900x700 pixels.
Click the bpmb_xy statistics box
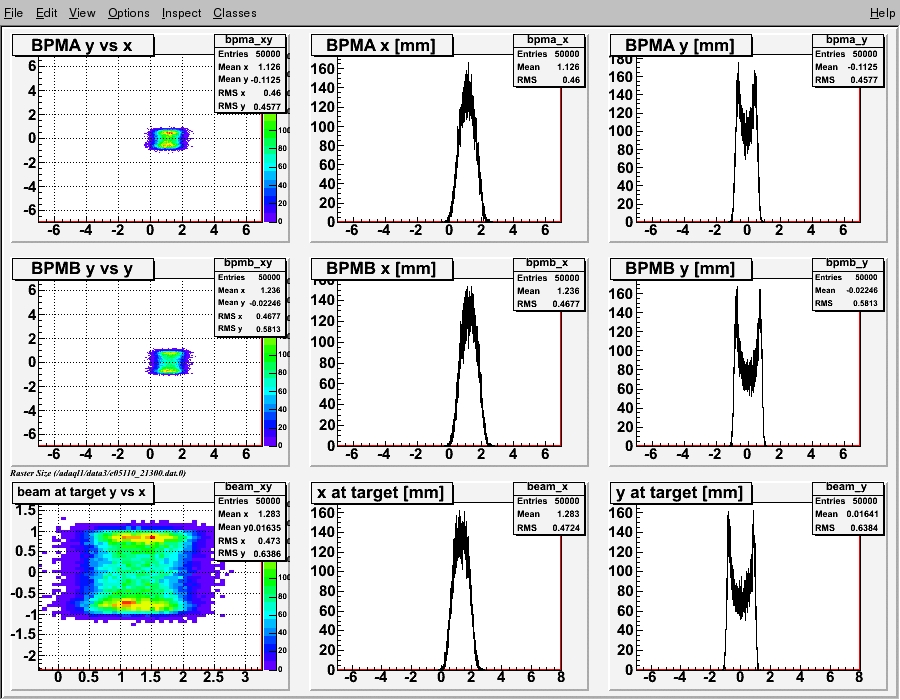(250, 296)
